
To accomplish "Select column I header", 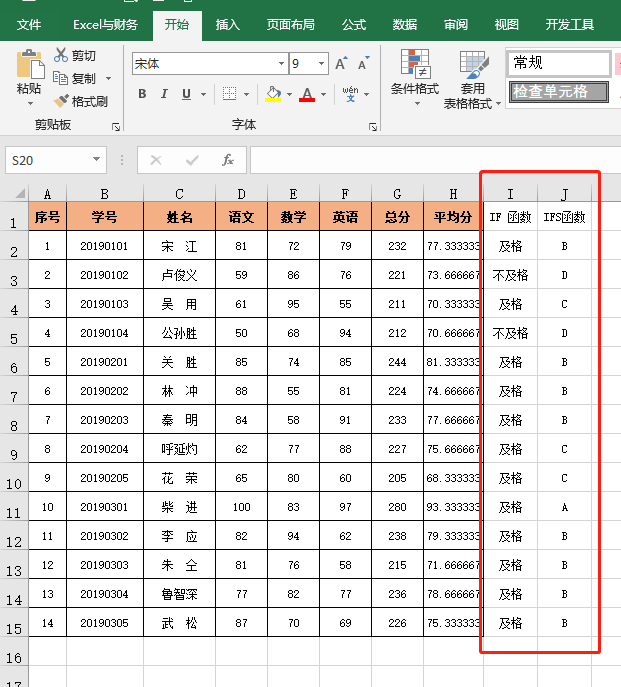I will 510,194.
